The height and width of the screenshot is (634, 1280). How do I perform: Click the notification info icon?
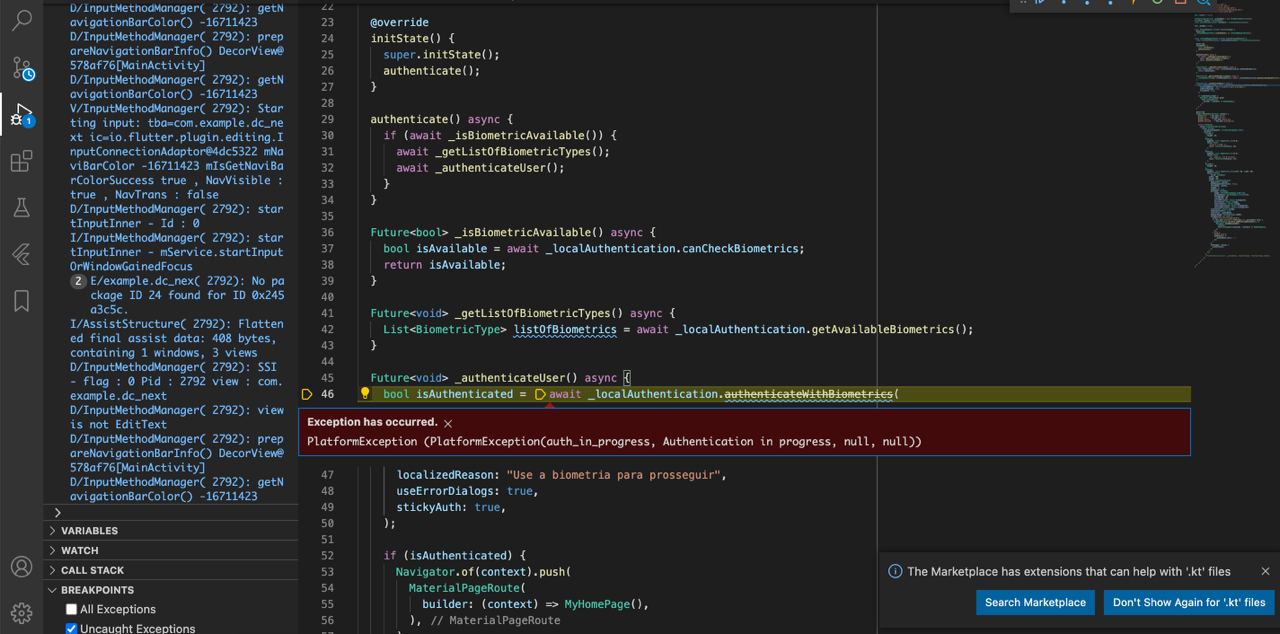[x=895, y=571]
